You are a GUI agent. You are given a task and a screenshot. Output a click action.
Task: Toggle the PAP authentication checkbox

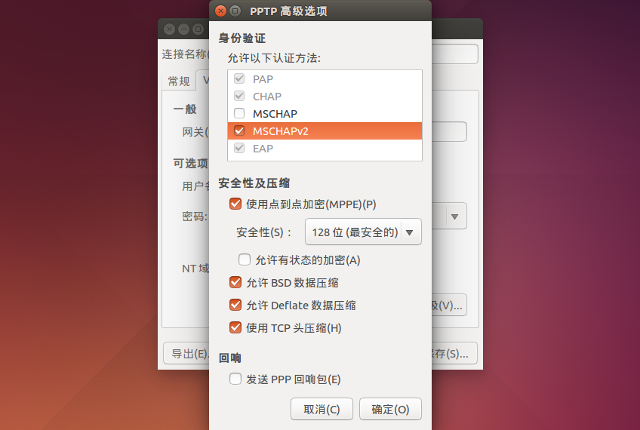click(239, 78)
